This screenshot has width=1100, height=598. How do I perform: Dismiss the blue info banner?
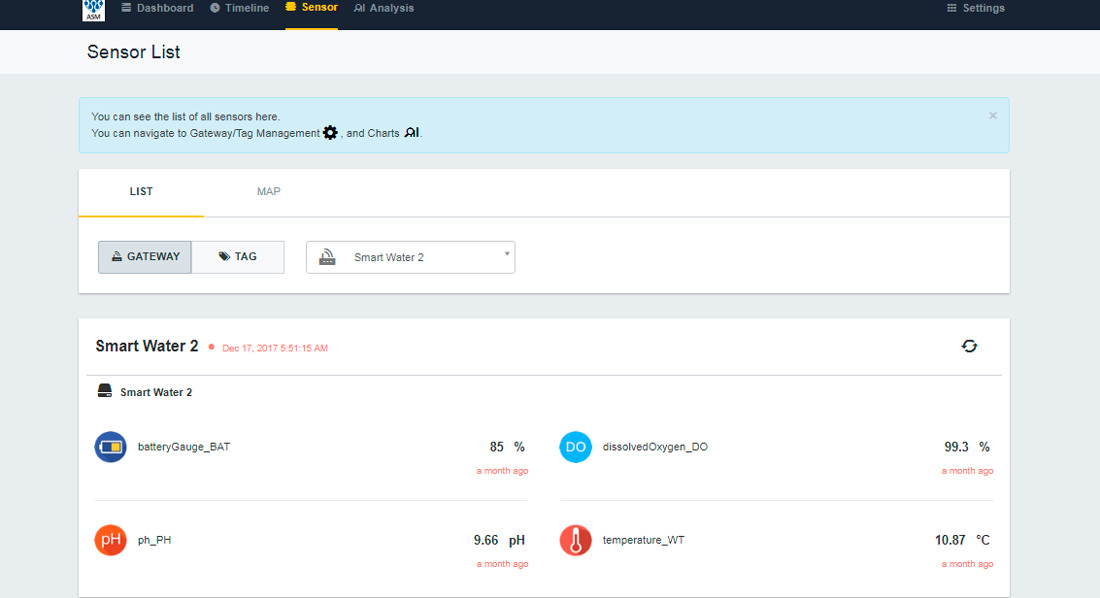coord(993,116)
